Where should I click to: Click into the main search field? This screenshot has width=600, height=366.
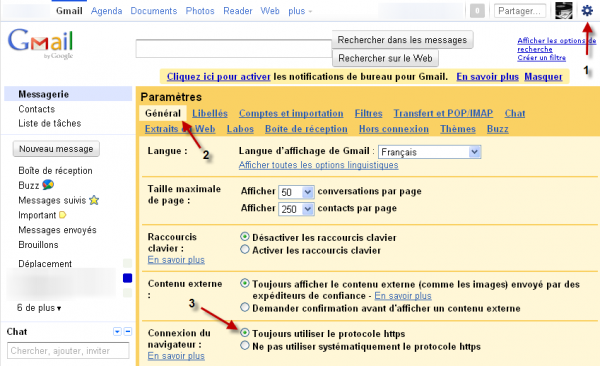pos(234,49)
